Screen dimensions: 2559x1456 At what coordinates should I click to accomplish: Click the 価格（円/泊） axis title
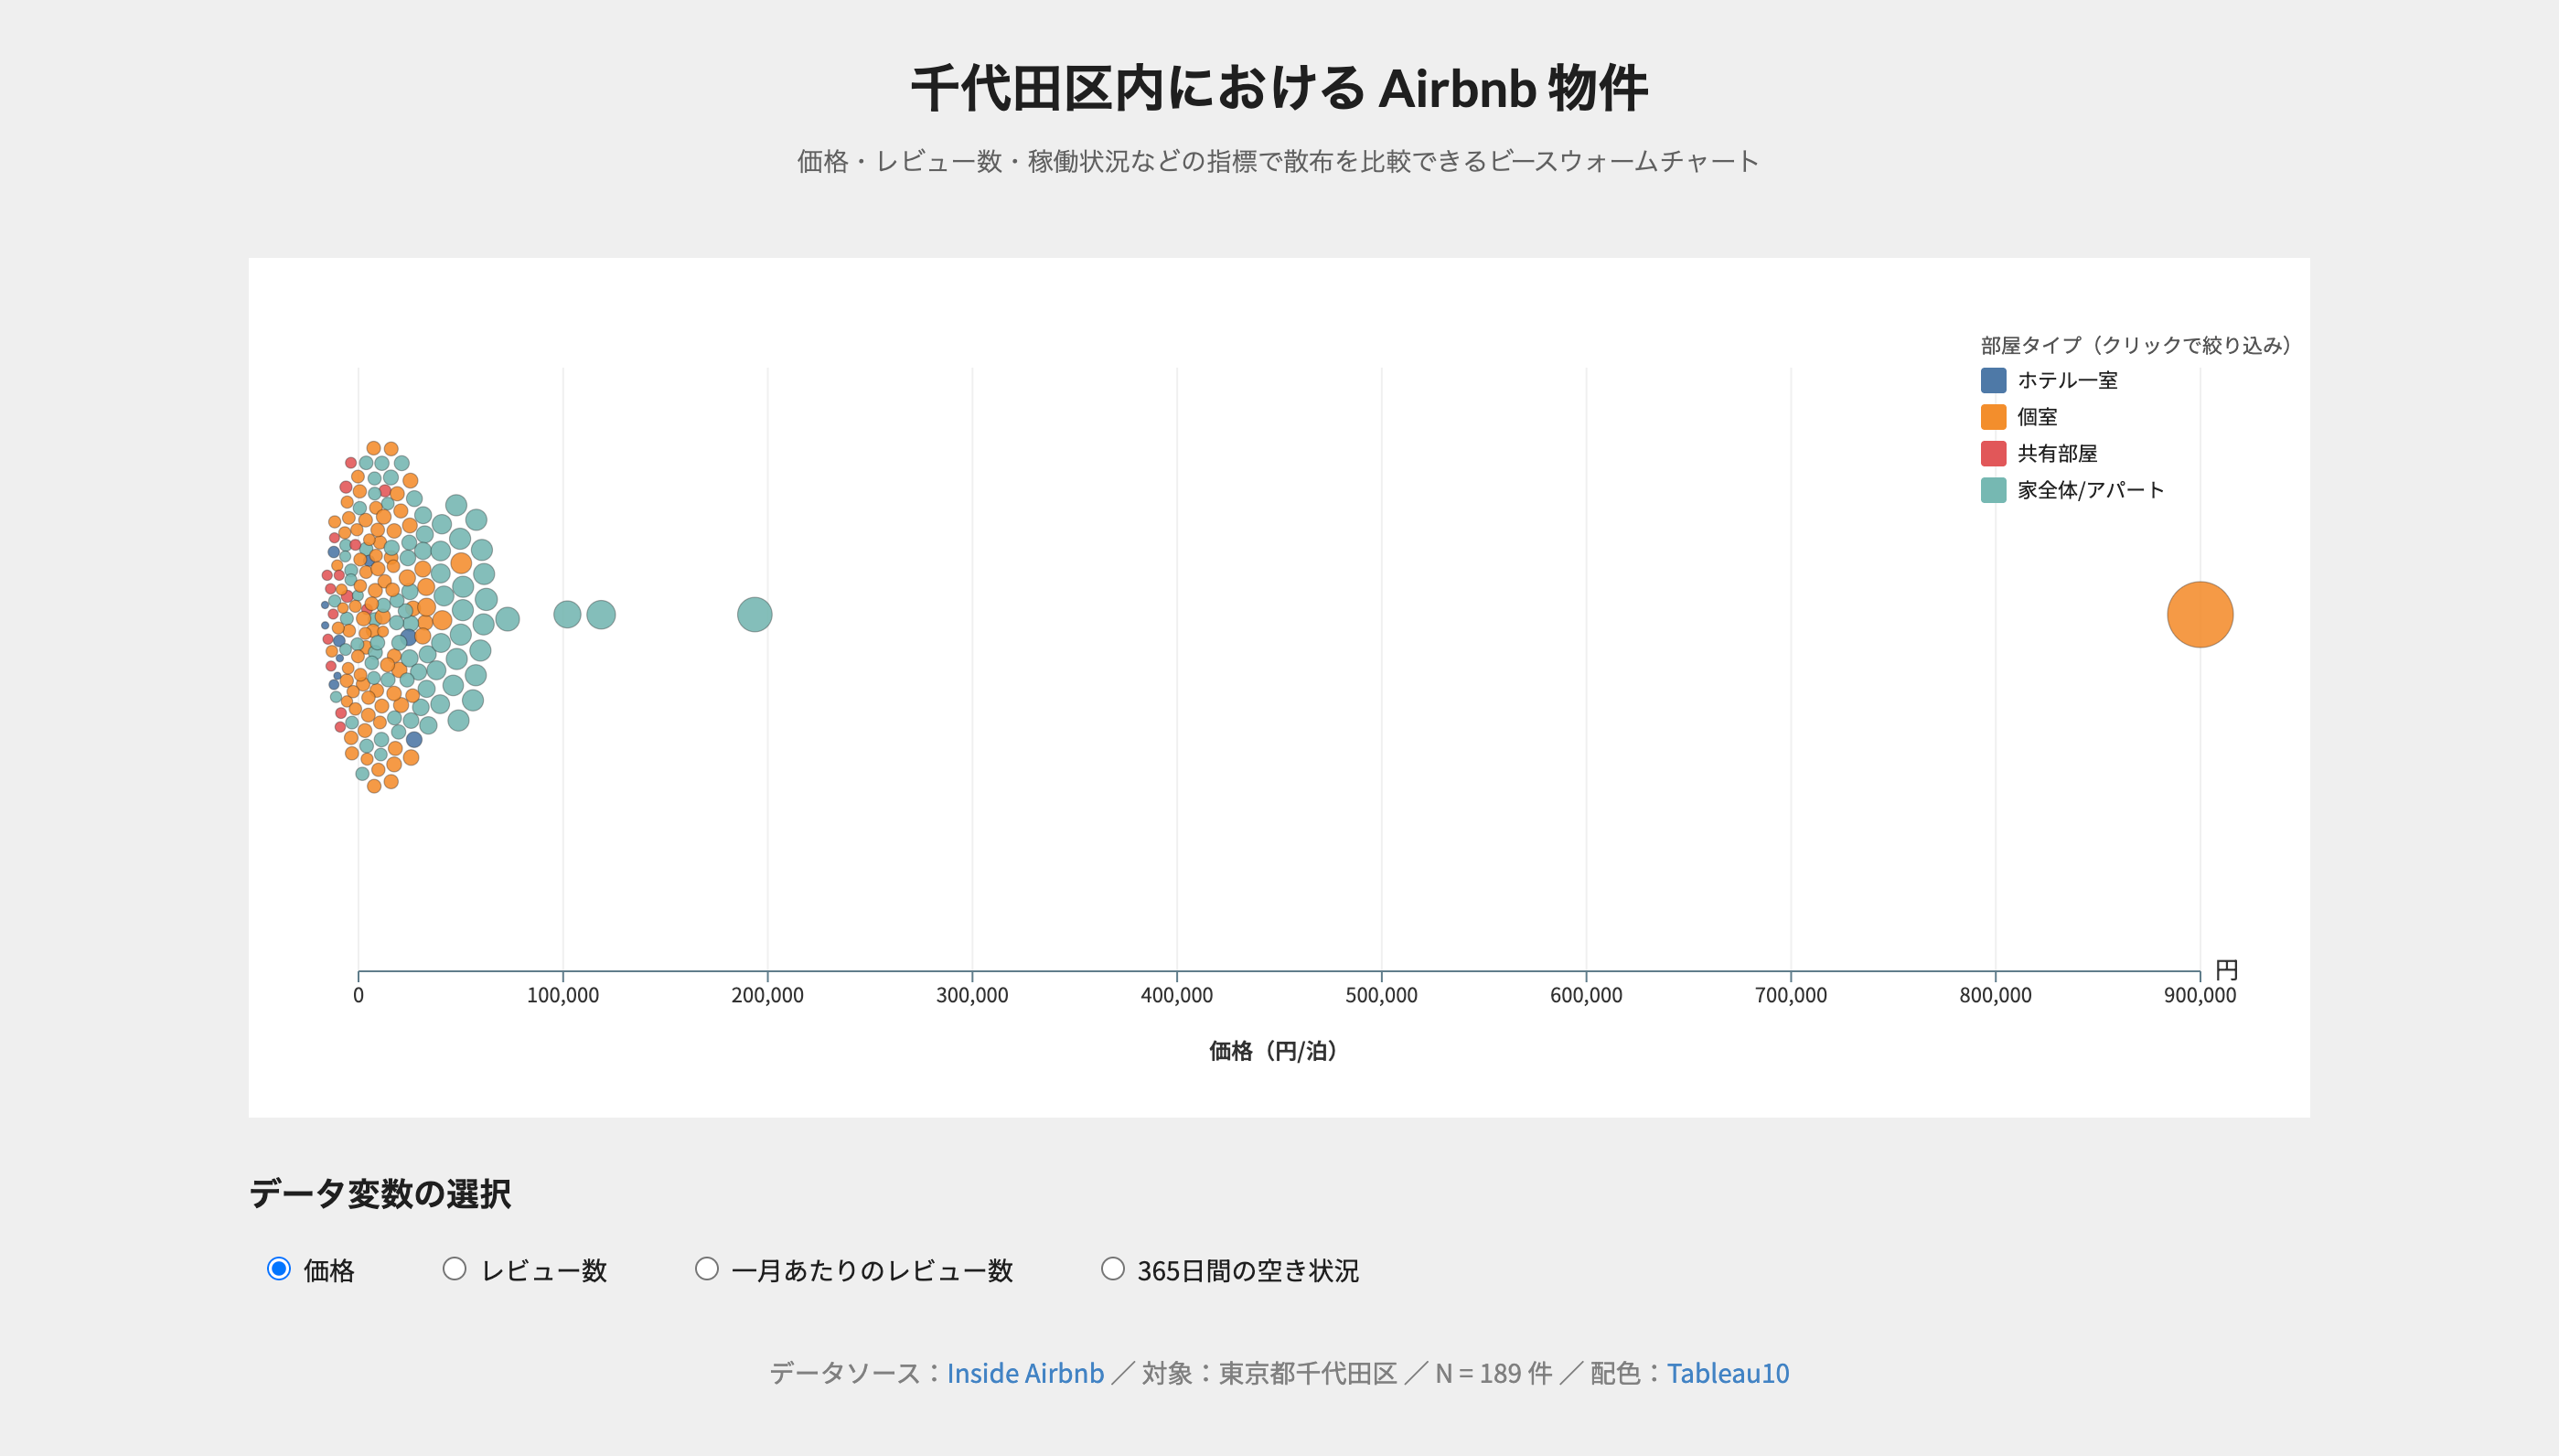[x=1272, y=1051]
